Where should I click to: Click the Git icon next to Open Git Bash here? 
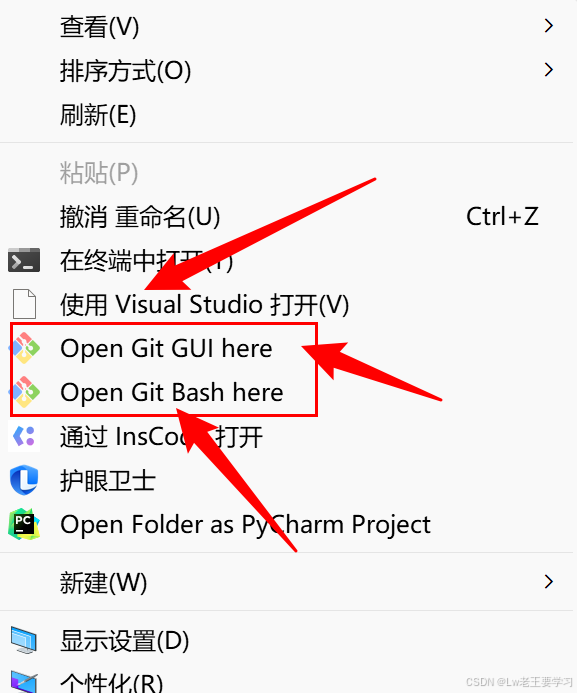(24, 392)
